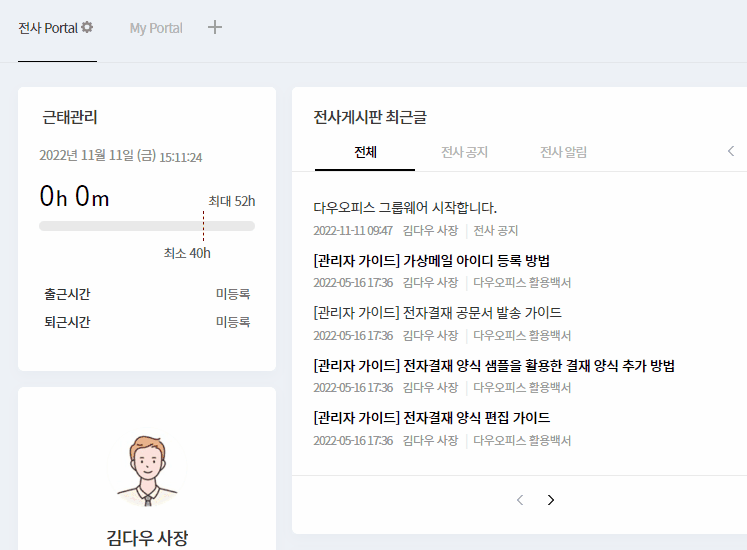
Task: Click 김다우 사장 name under avatar
Action: tap(147, 538)
